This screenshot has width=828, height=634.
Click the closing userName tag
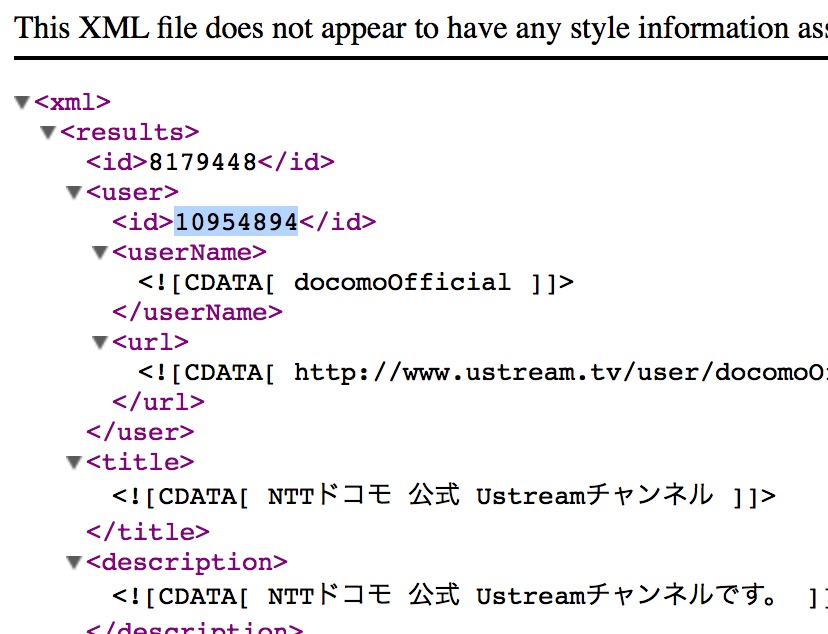(x=197, y=313)
